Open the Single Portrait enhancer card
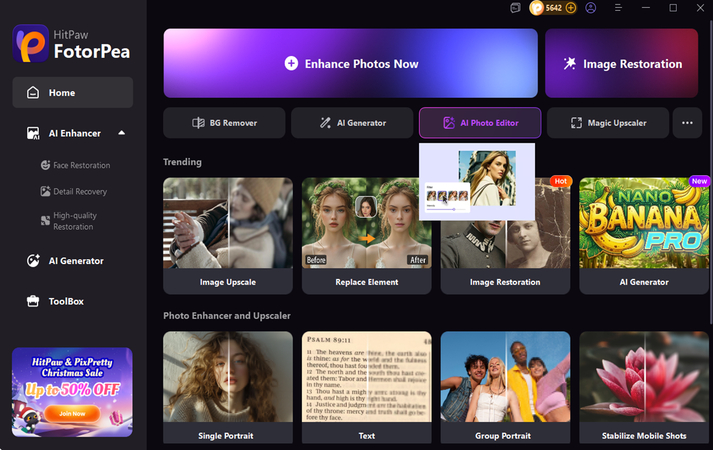This screenshot has width=713, height=450. coord(228,387)
